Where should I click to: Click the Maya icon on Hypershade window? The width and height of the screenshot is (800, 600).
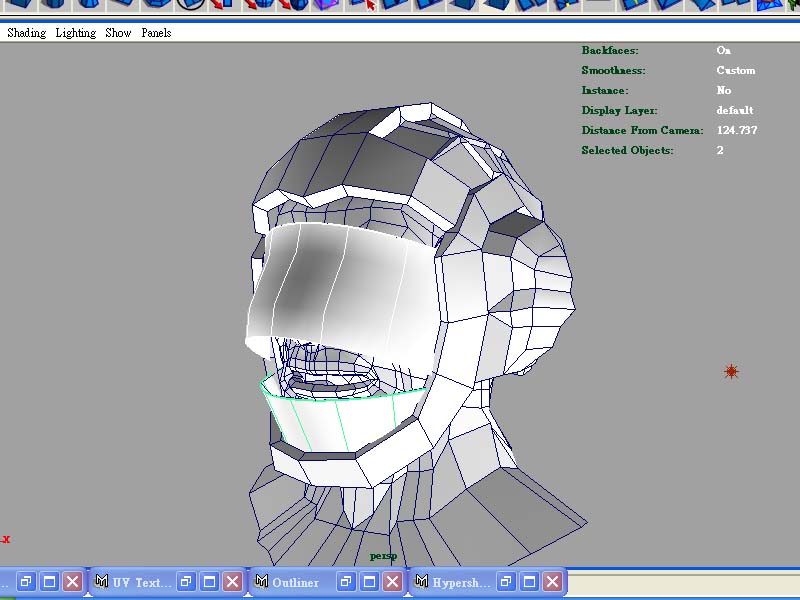click(x=422, y=581)
